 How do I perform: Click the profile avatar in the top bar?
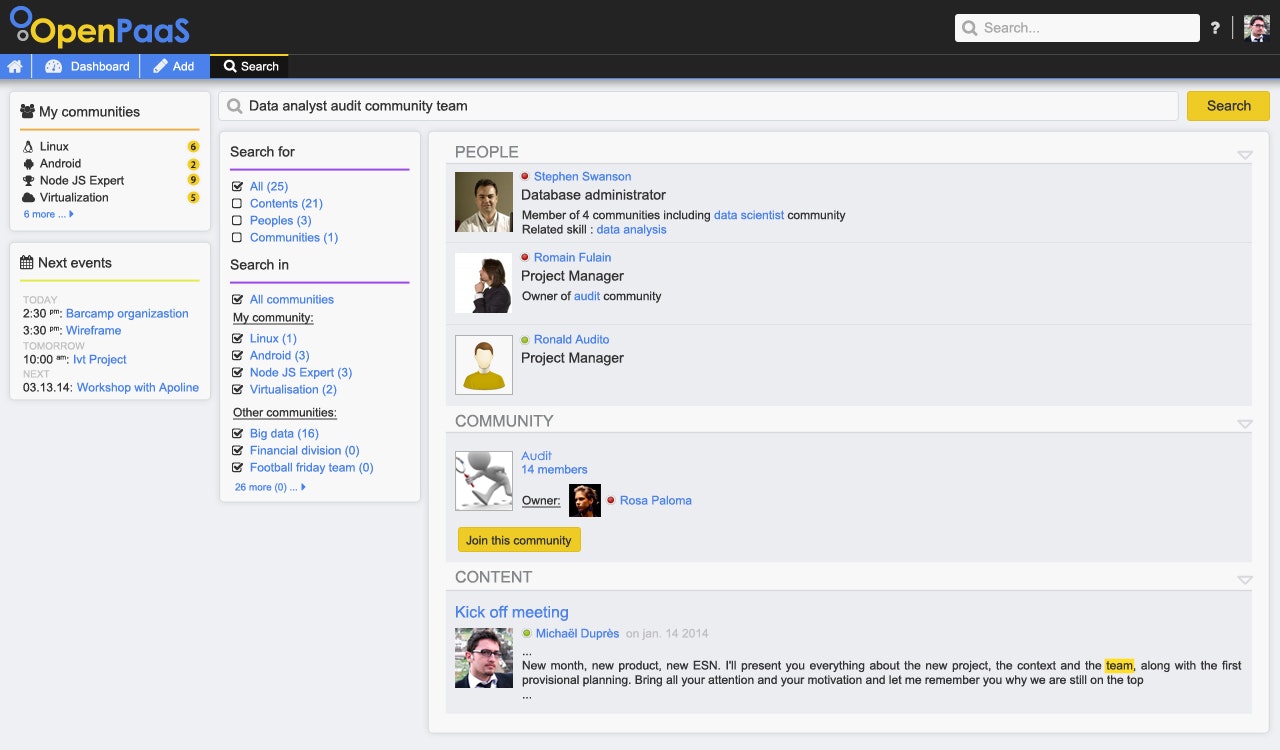pyautogui.click(x=1256, y=26)
